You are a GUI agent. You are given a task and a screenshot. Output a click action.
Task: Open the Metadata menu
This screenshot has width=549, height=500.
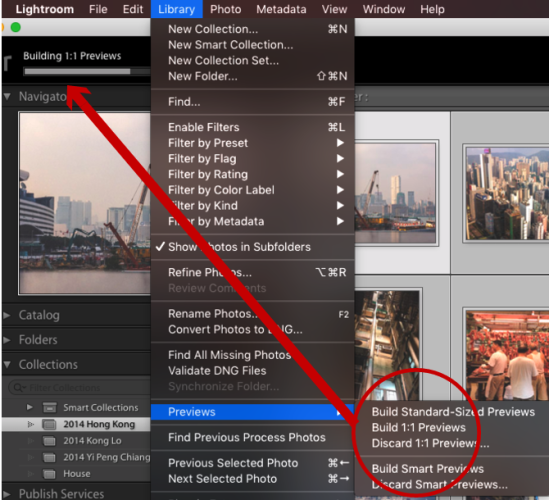click(x=281, y=9)
